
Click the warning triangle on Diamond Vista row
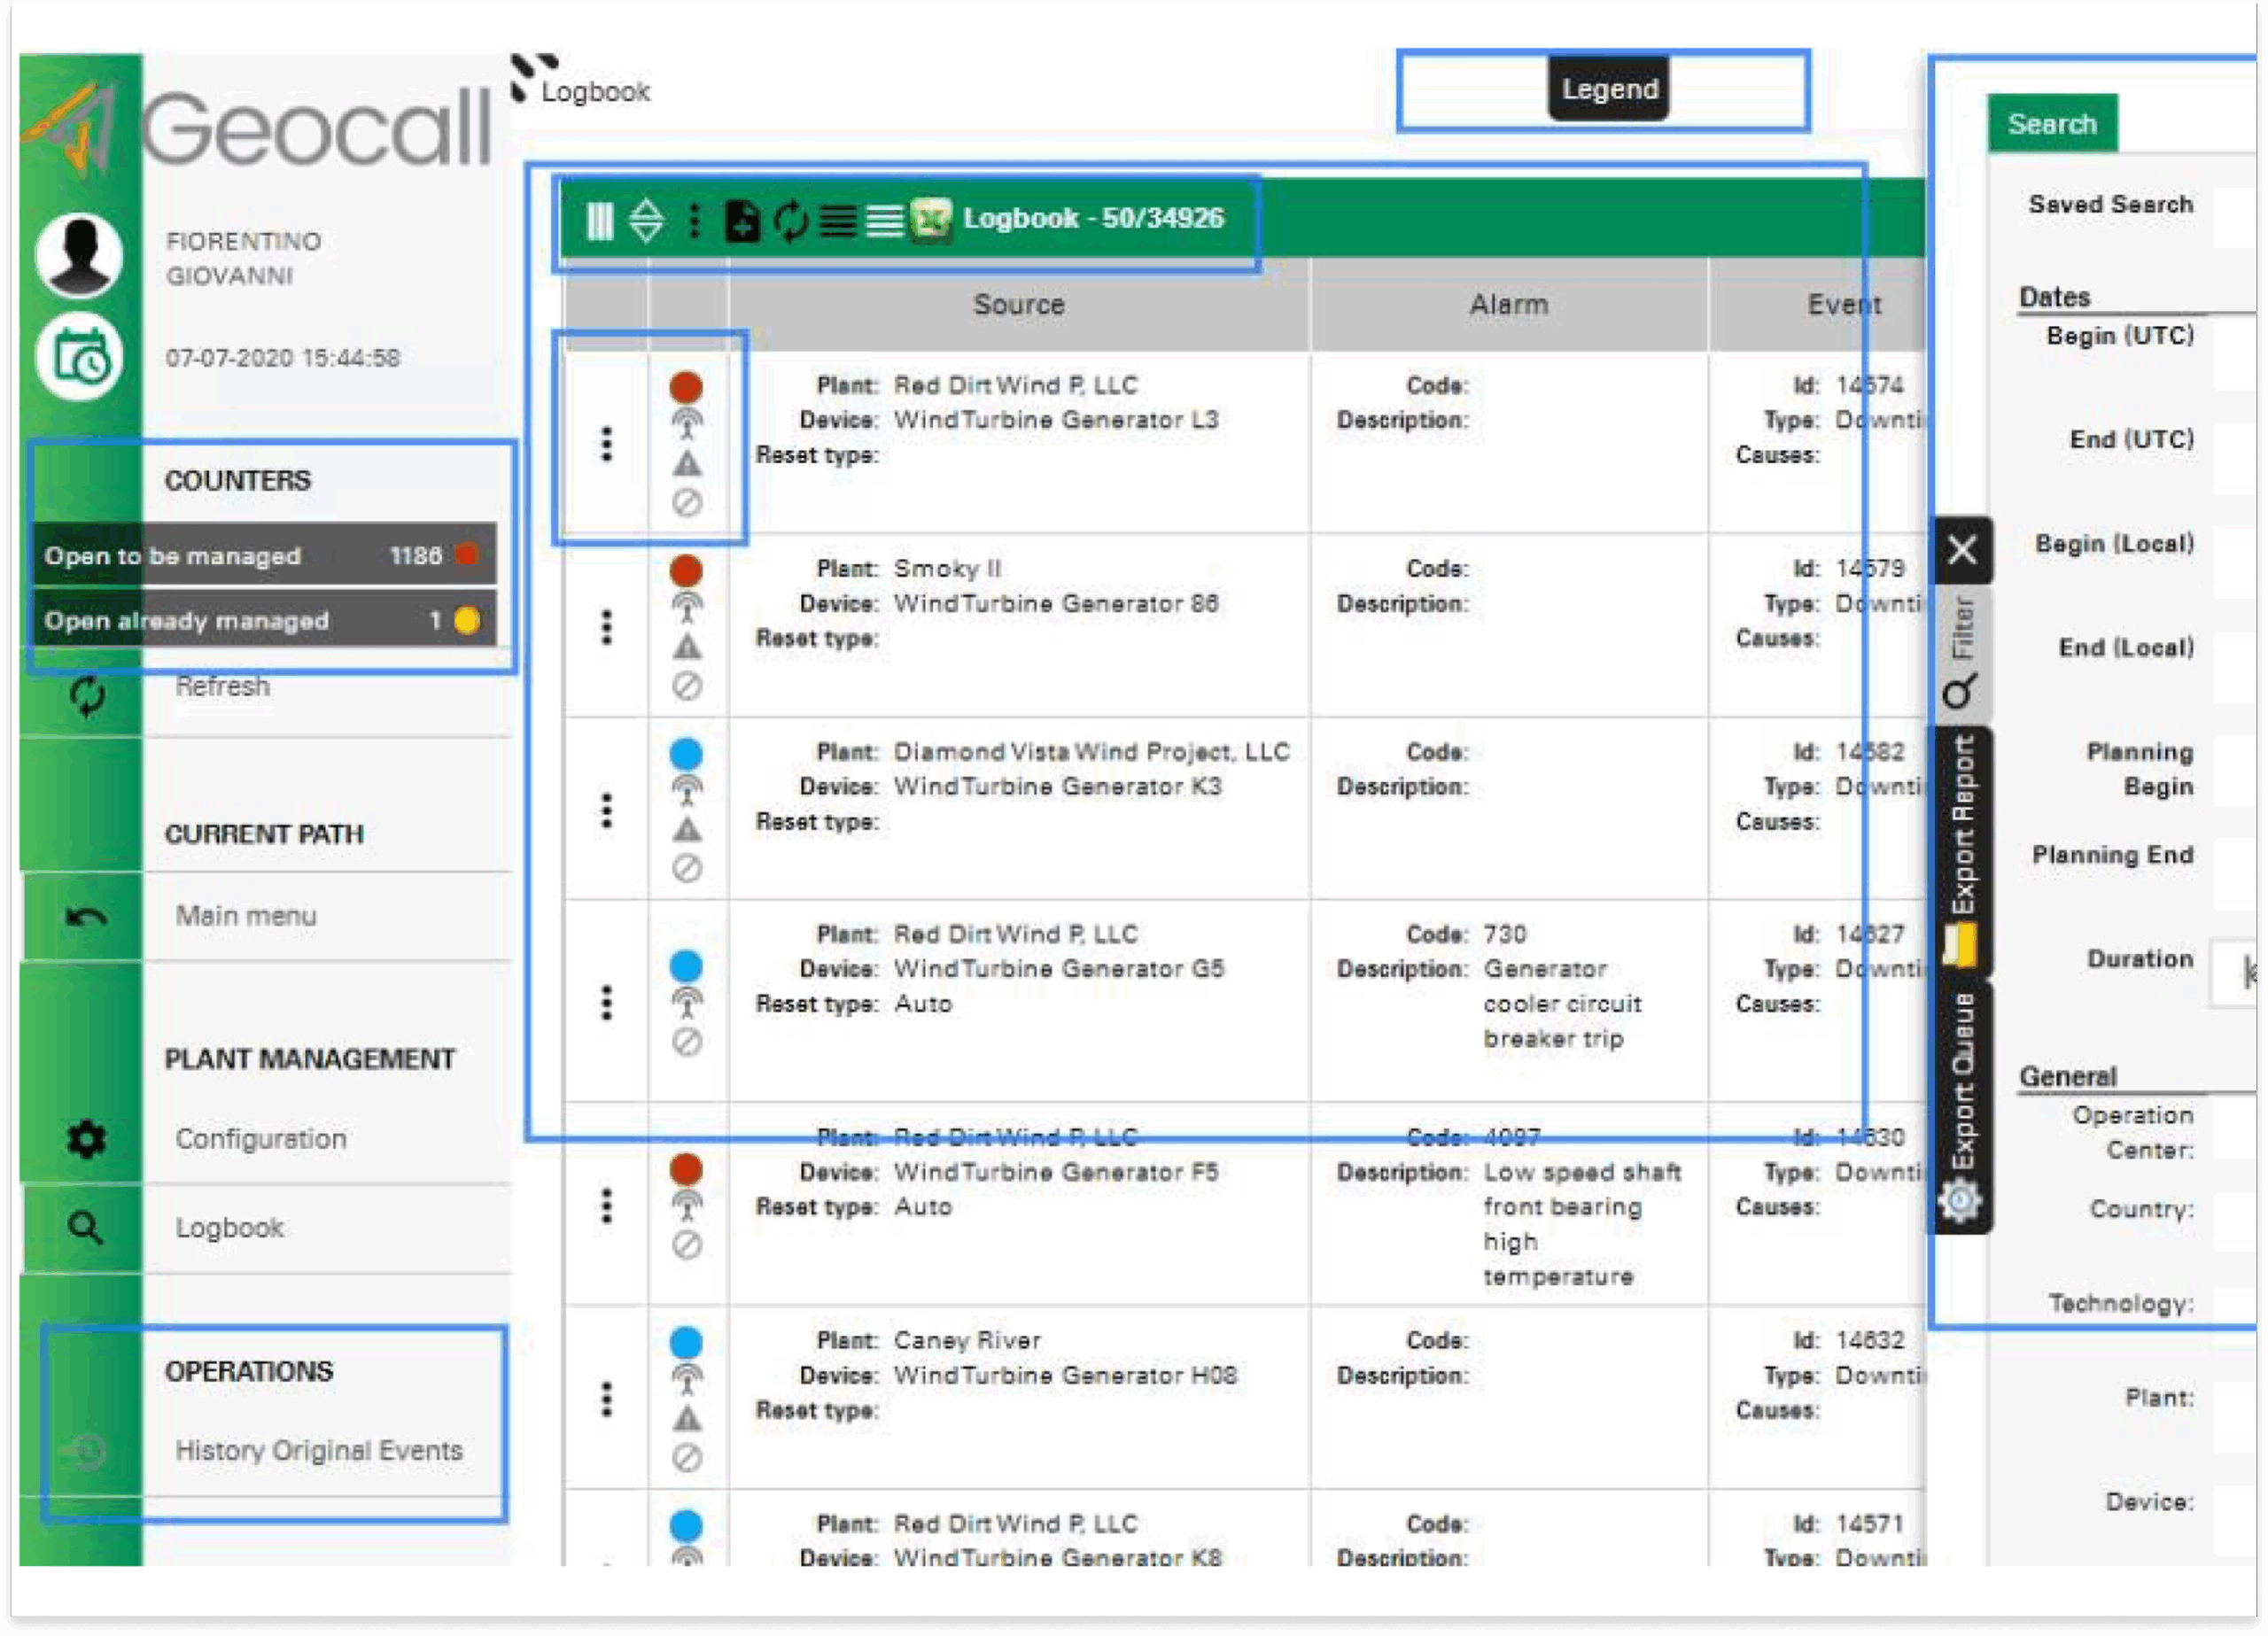[687, 830]
